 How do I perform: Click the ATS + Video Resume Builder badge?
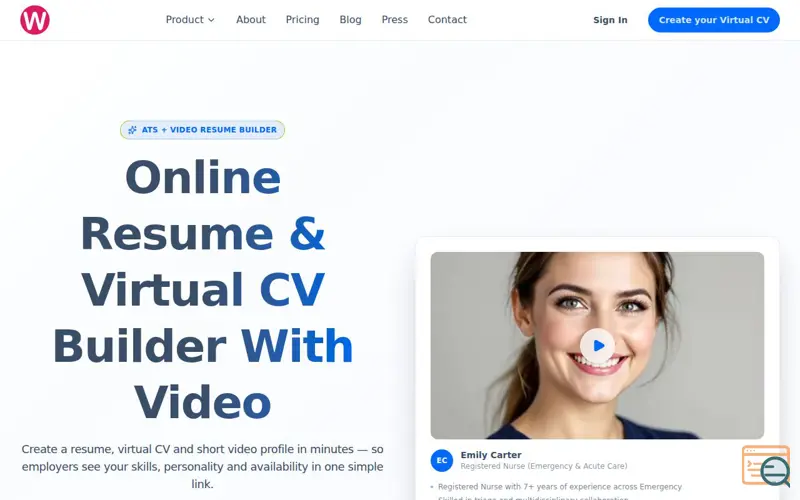point(203,130)
